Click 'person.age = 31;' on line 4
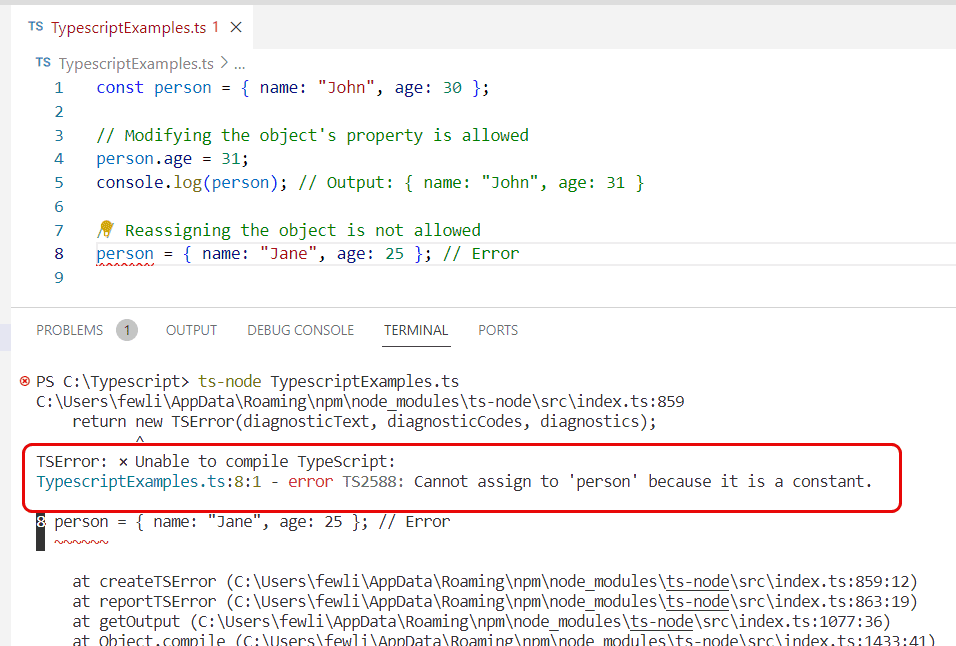The image size is (956, 646). pyautogui.click(x=173, y=159)
